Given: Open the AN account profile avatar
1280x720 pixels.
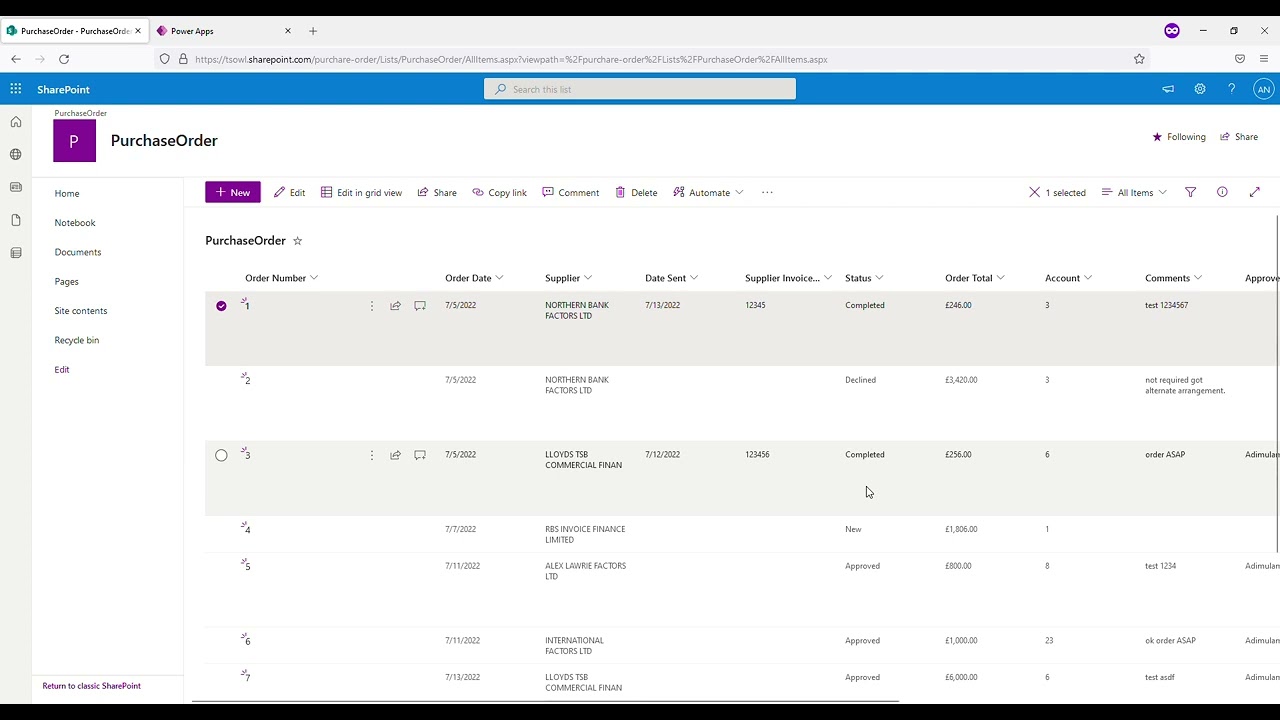Looking at the screenshot, I should [x=1264, y=89].
